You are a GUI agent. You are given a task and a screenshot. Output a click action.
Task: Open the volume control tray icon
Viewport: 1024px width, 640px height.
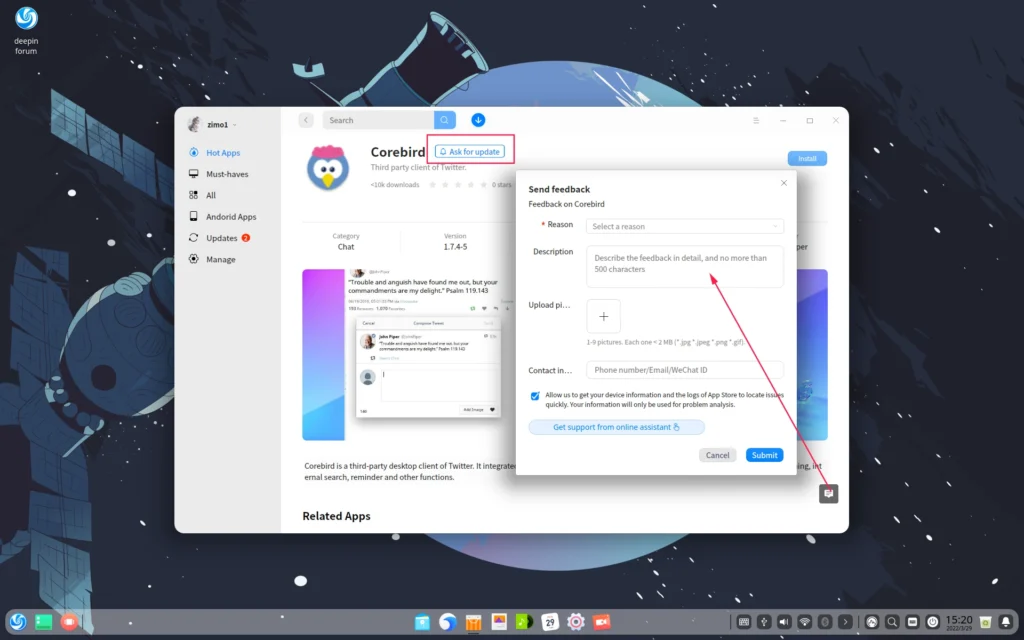(784, 622)
